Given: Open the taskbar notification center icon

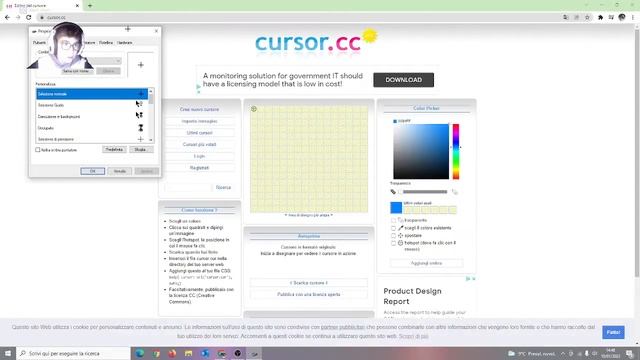Looking at the screenshot, I should pyautogui.click(x=629, y=353).
